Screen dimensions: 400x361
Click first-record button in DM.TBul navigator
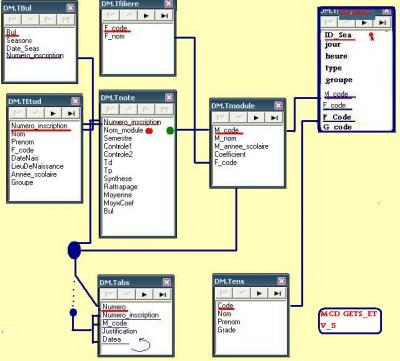pos(13,20)
